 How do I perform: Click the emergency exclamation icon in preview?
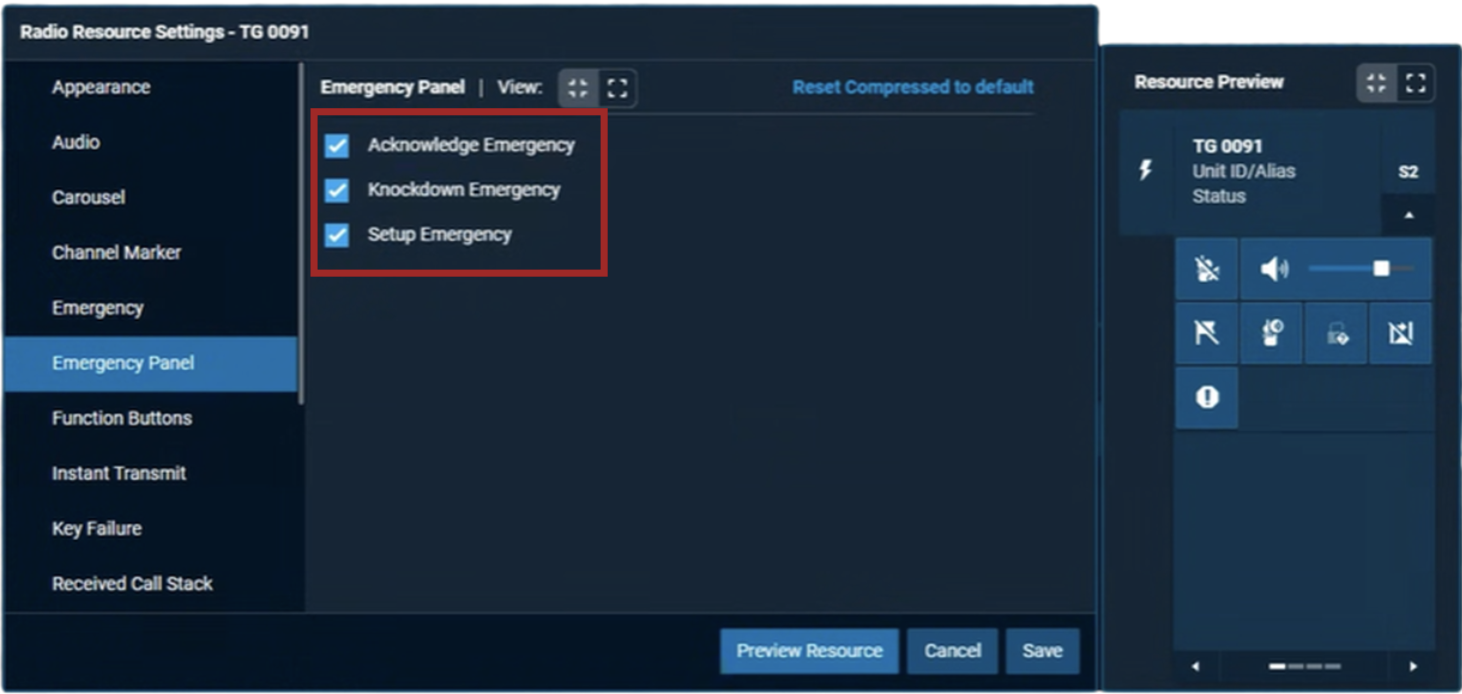pos(1207,398)
